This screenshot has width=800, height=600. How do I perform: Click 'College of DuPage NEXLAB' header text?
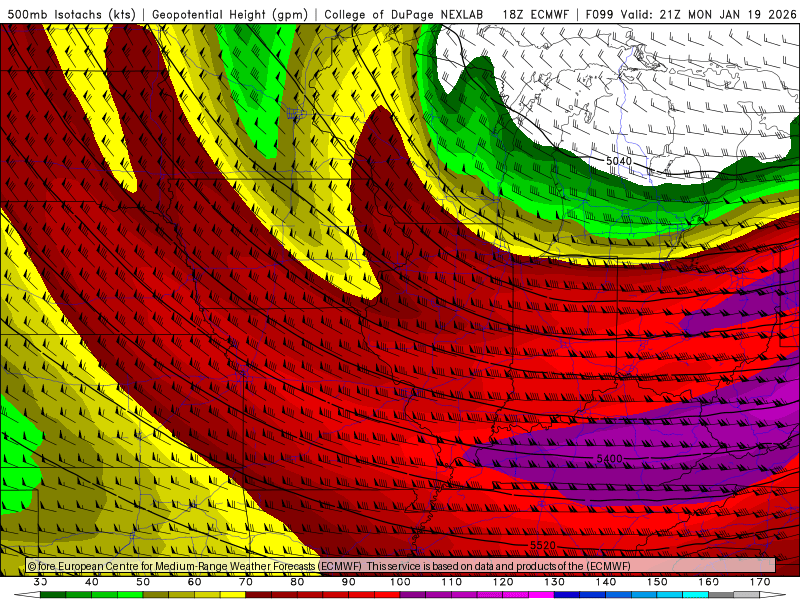pyautogui.click(x=404, y=14)
